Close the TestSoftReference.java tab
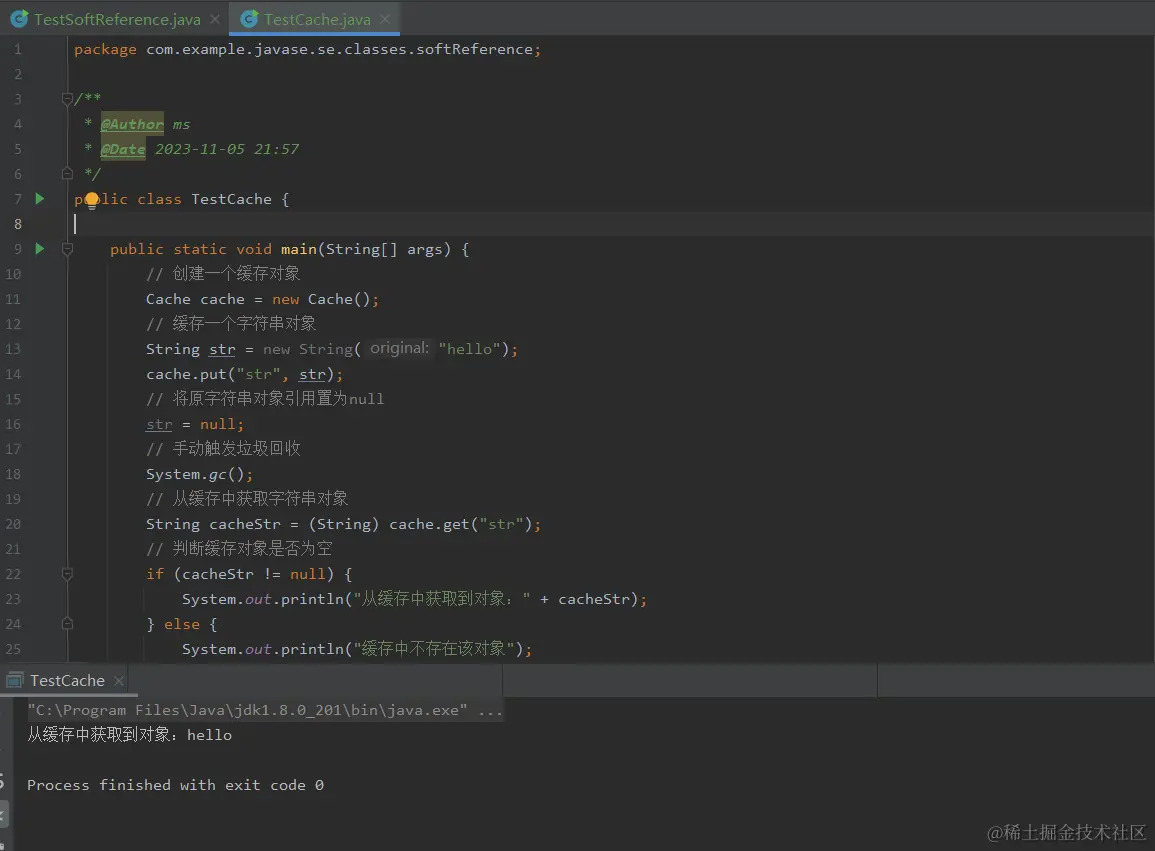 214,19
